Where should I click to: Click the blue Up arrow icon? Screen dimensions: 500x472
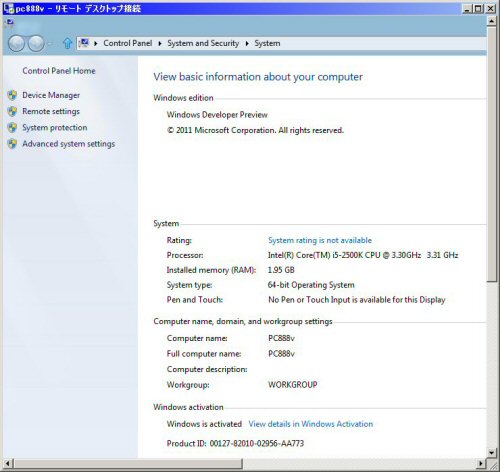tap(67, 43)
